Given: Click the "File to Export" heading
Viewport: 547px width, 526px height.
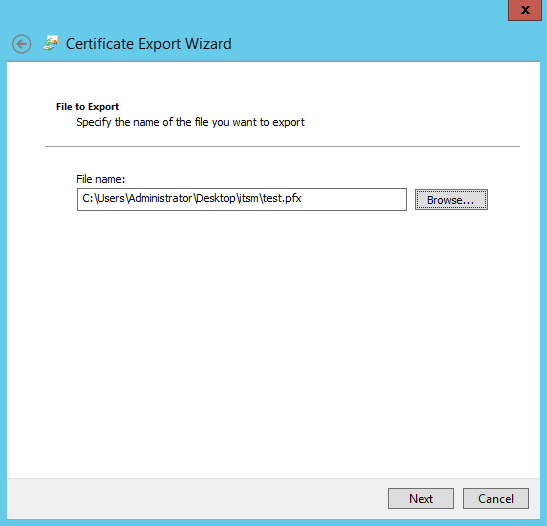Looking at the screenshot, I should point(87,106).
